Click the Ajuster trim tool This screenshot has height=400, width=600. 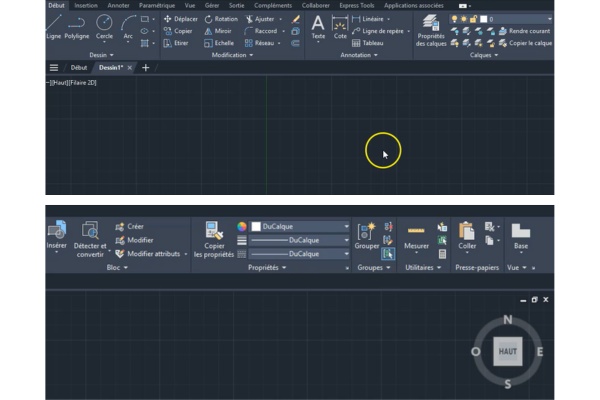(x=260, y=19)
